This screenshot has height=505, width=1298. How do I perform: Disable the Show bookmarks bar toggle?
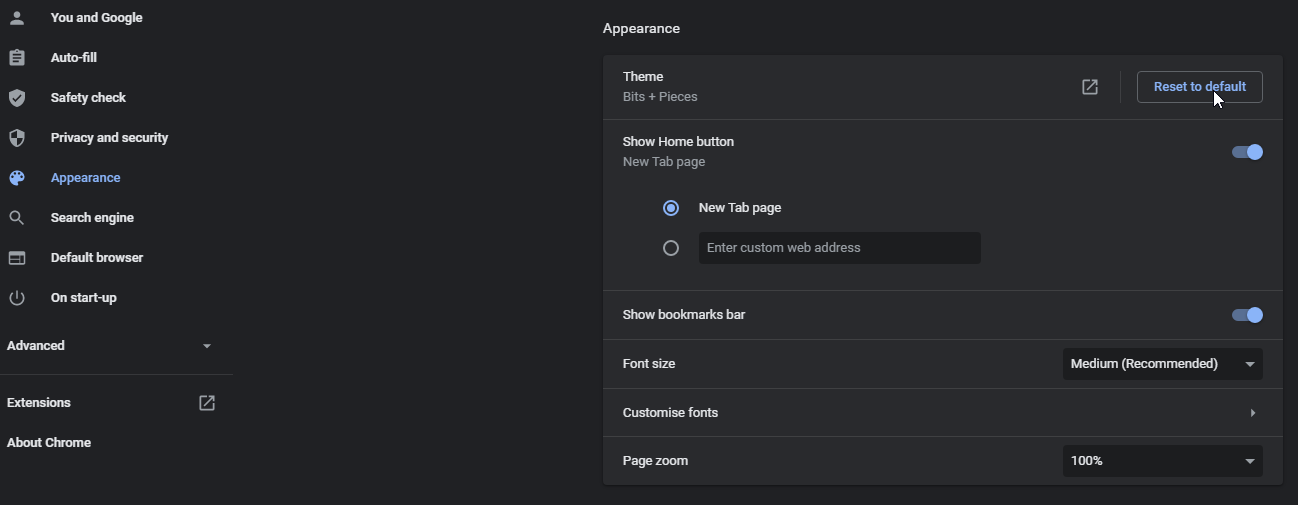click(x=1247, y=315)
